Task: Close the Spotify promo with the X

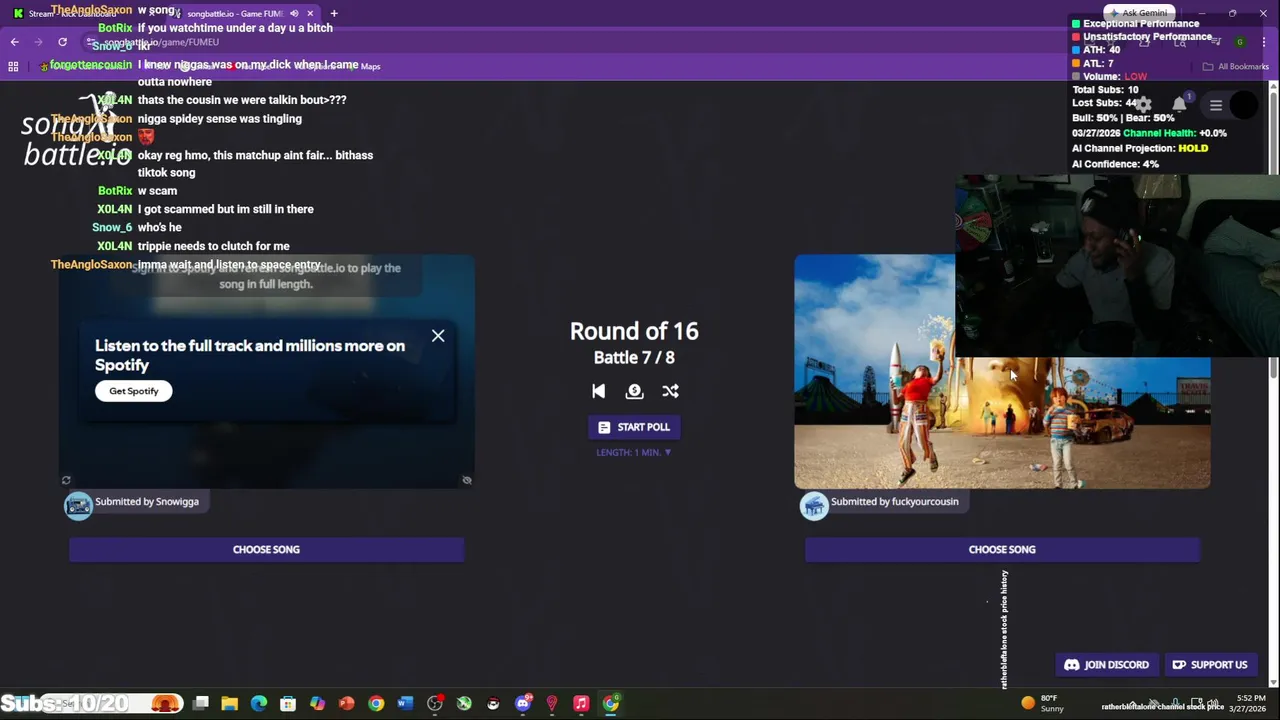Action: (438, 336)
